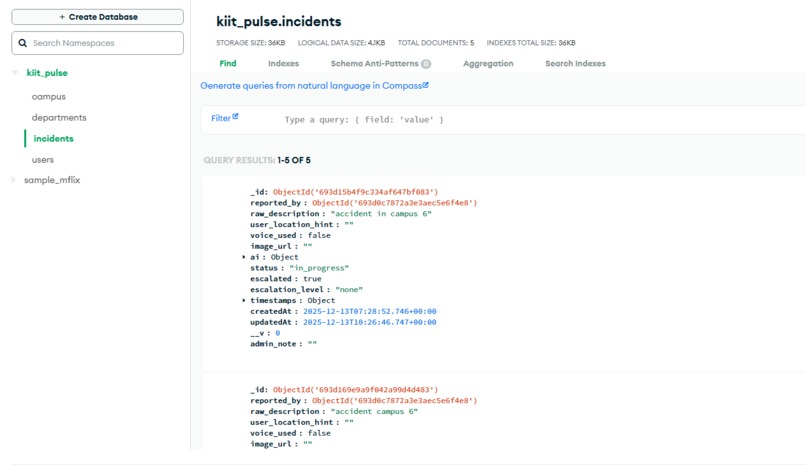This screenshot has height=465, width=806.
Task: Click the status "in_progress" value
Action: 319,268
